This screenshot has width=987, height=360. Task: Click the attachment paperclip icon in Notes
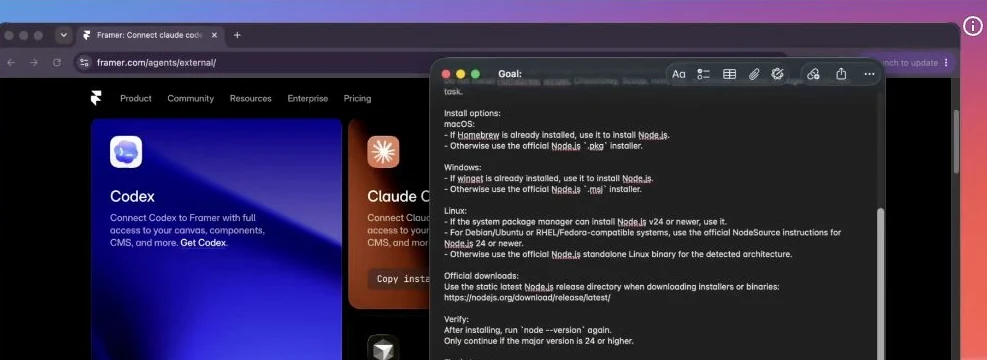pyautogui.click(x=754, y=74)
